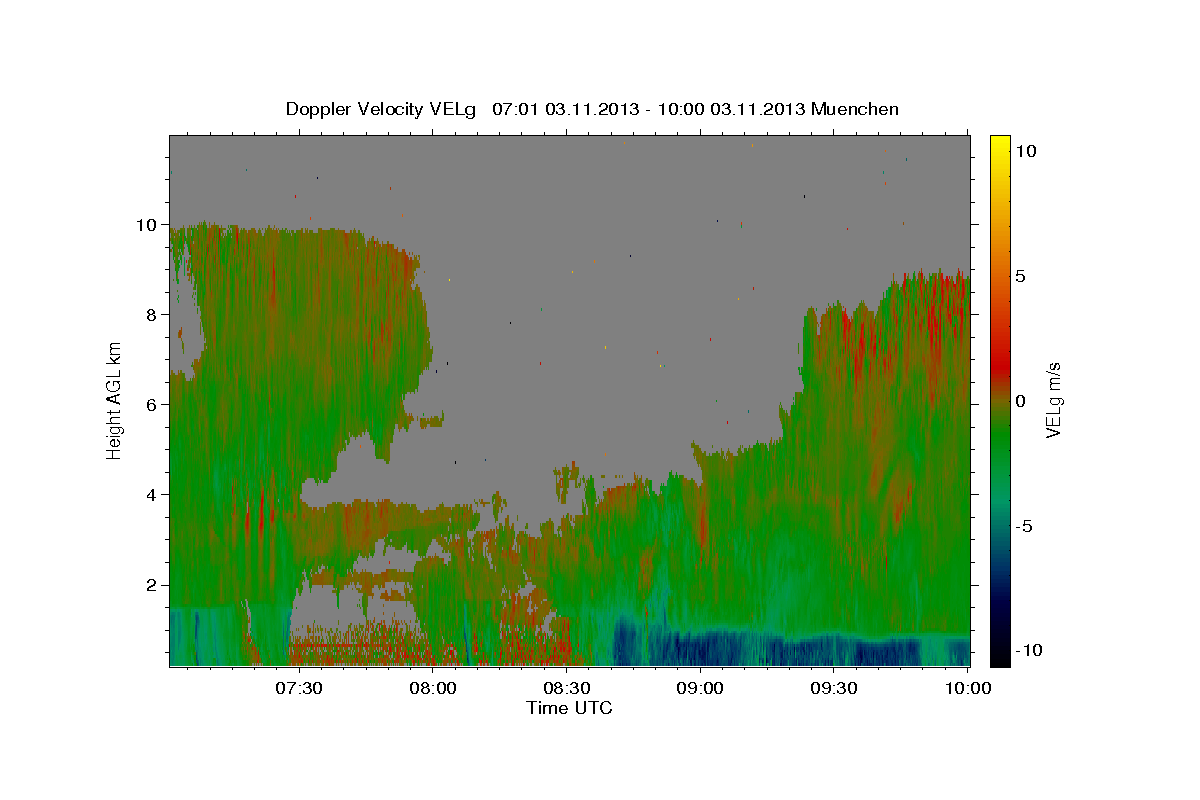Click the colorbar label '5'

click(1020, 275)
